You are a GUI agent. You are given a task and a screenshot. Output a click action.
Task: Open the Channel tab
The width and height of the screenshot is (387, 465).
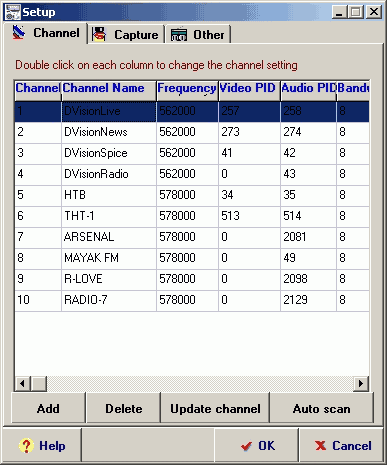46,33
